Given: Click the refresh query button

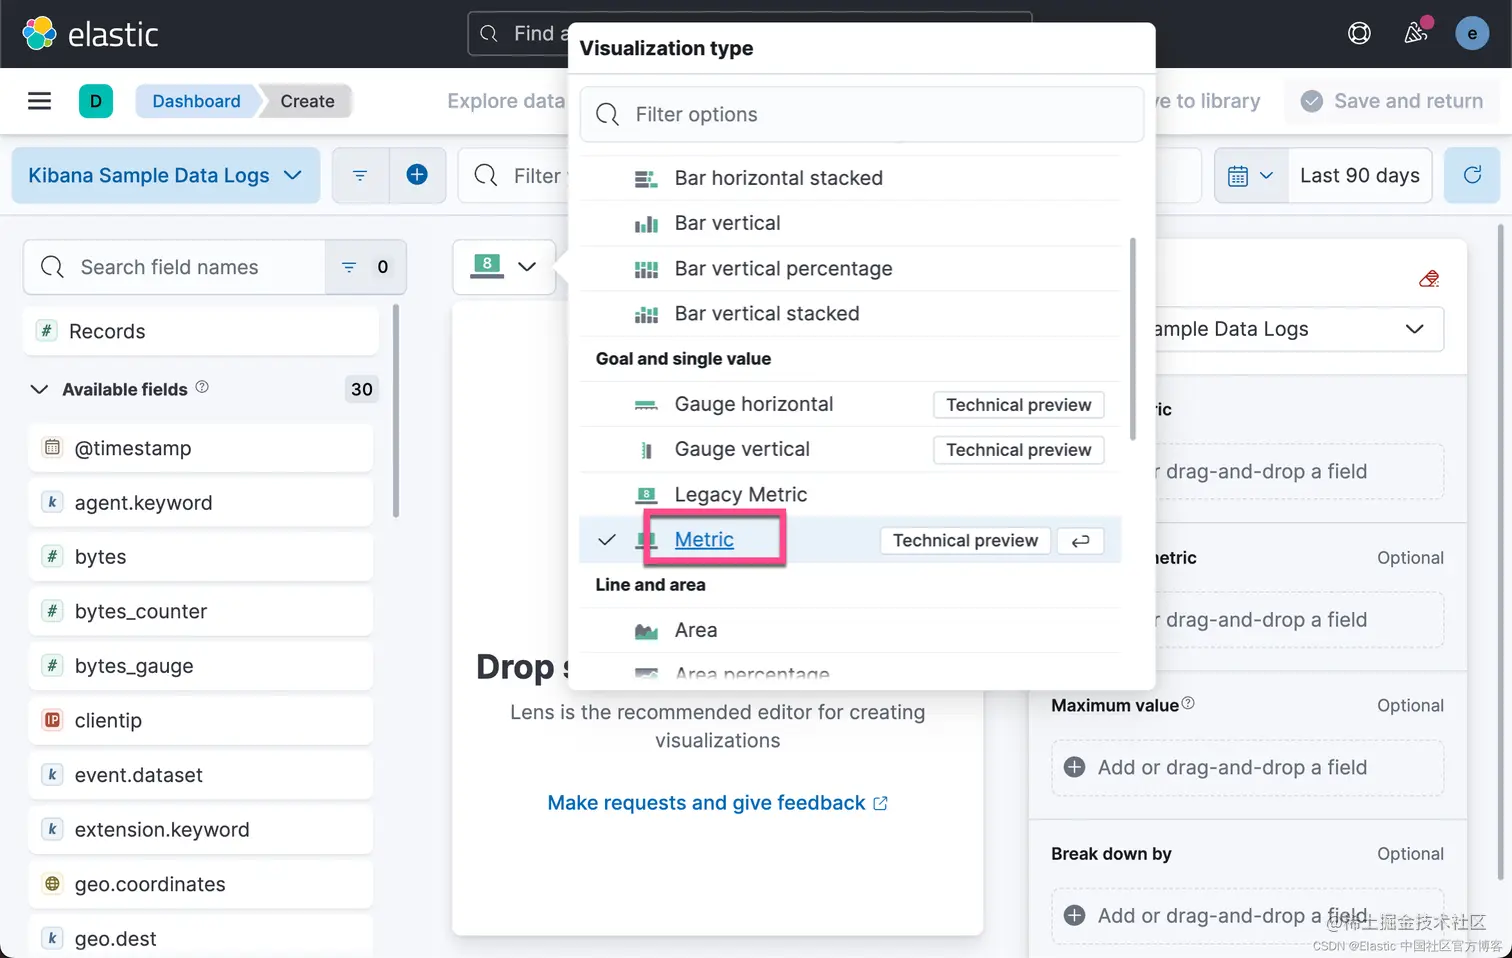Looking at the screenshot, I should 1472,175.
